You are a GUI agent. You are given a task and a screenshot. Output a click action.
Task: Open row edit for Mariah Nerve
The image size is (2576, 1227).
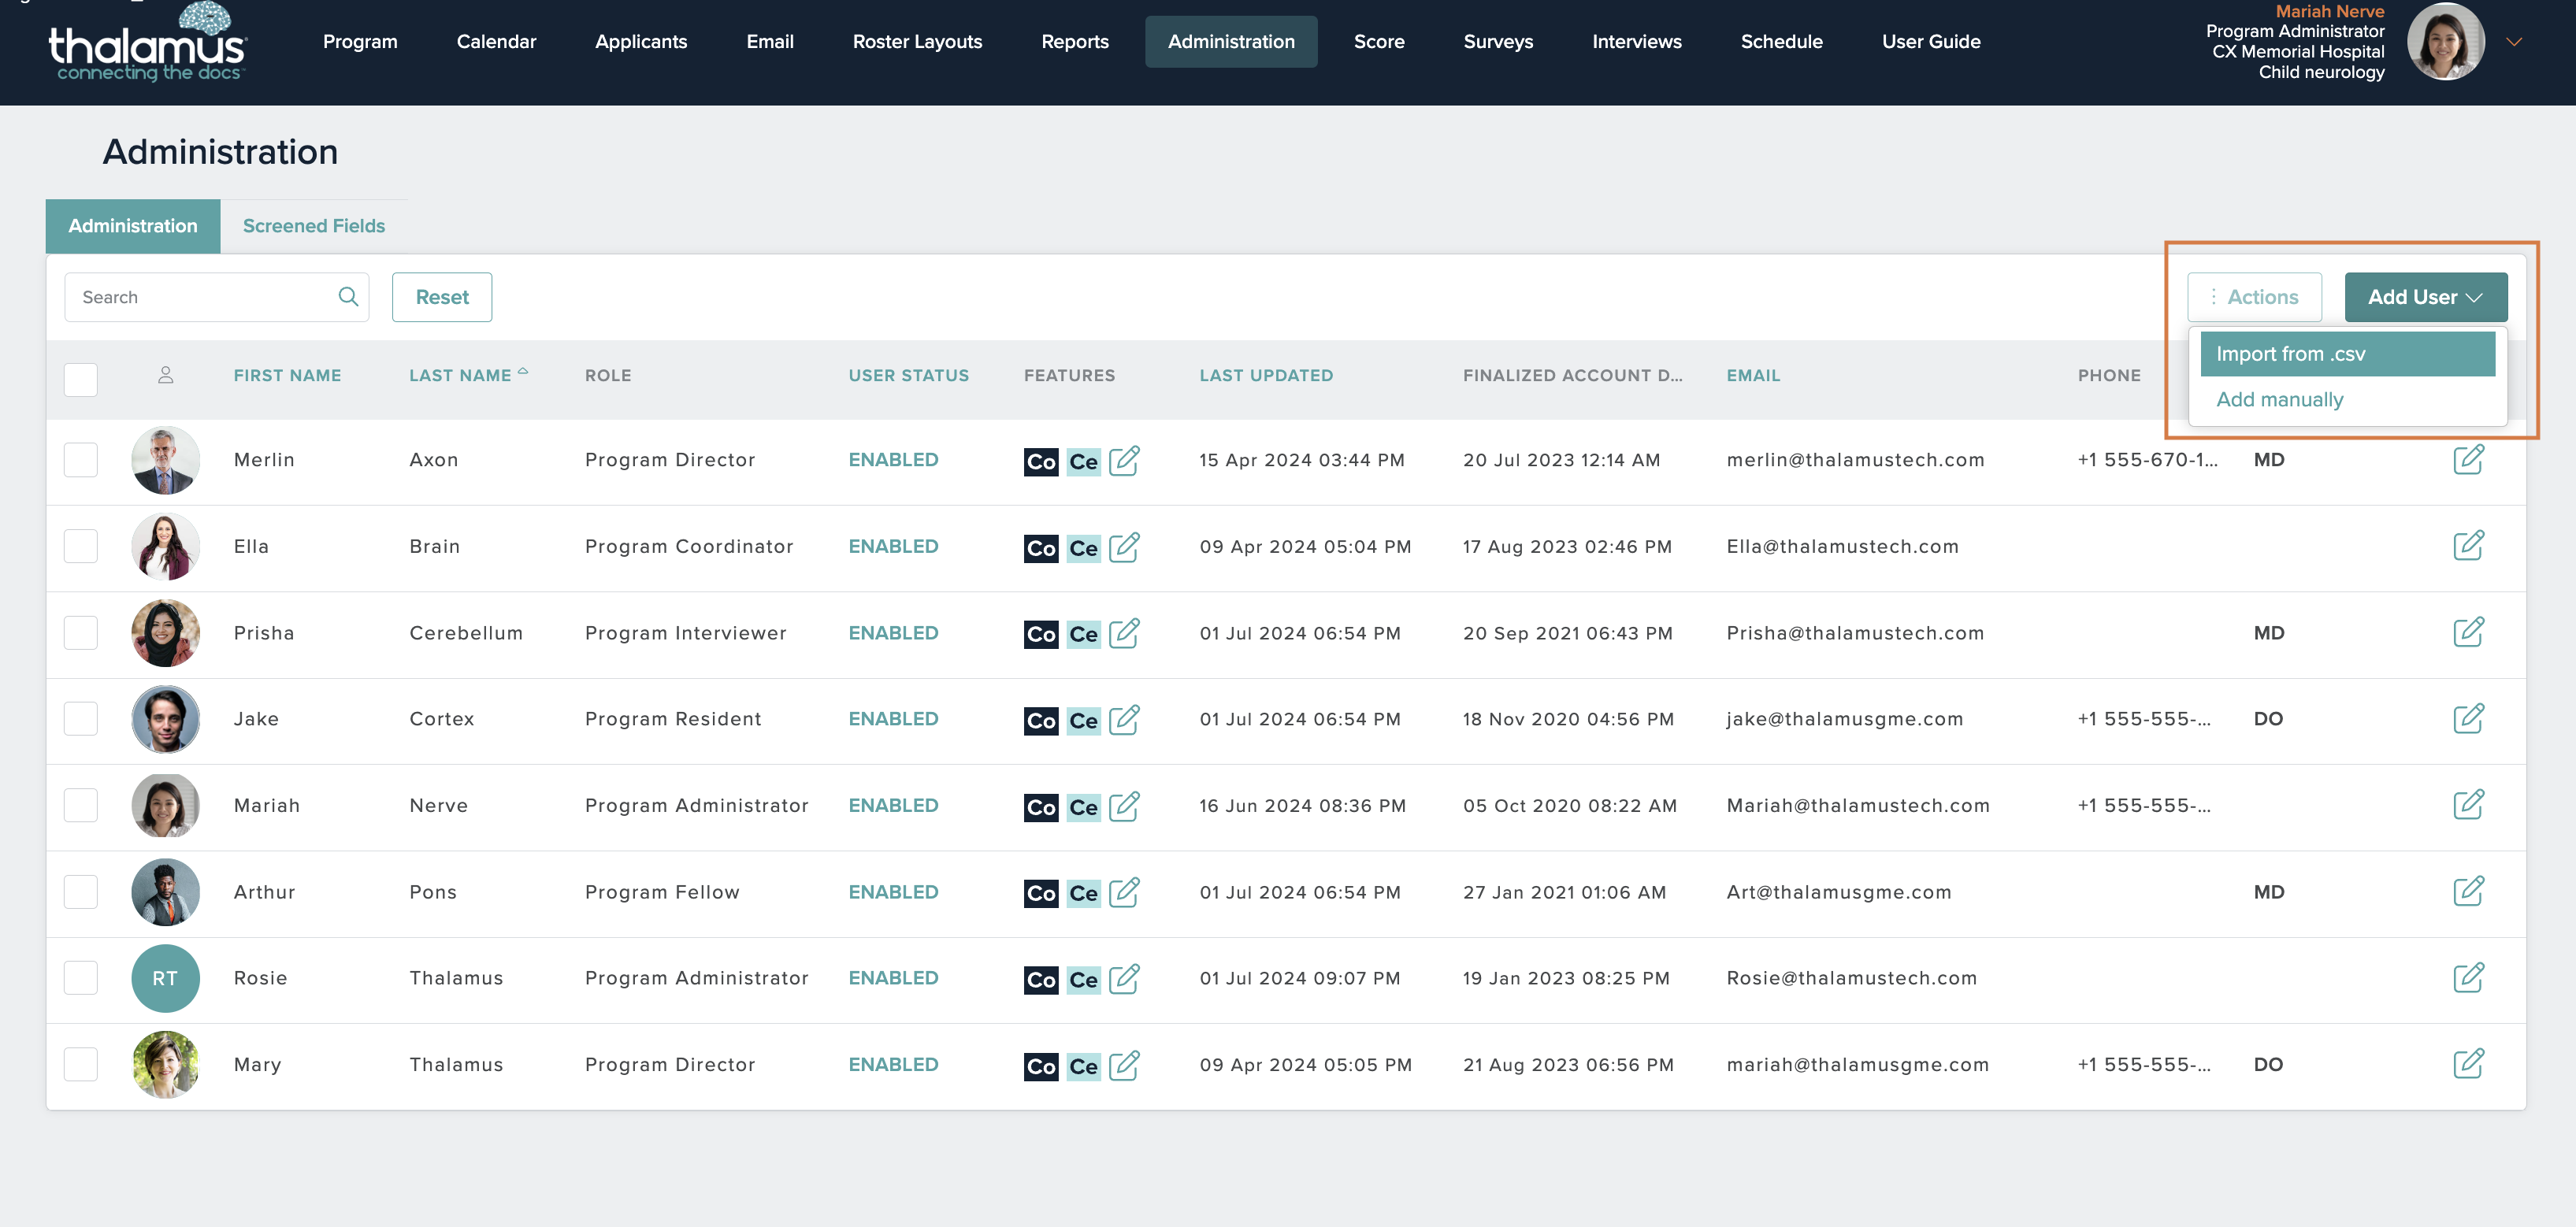(x=2468, y=804)
